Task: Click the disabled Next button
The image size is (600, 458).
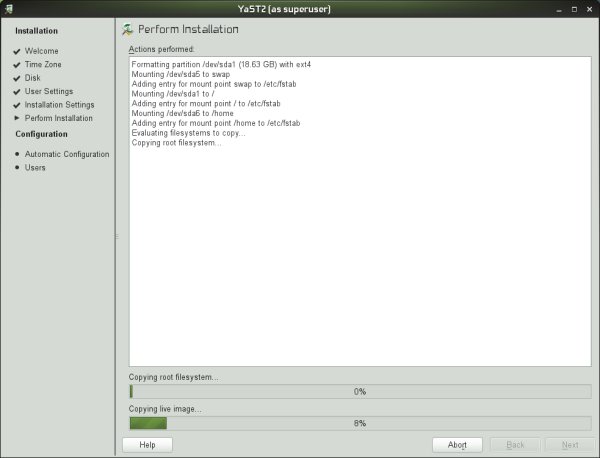Action: (570, 445)
